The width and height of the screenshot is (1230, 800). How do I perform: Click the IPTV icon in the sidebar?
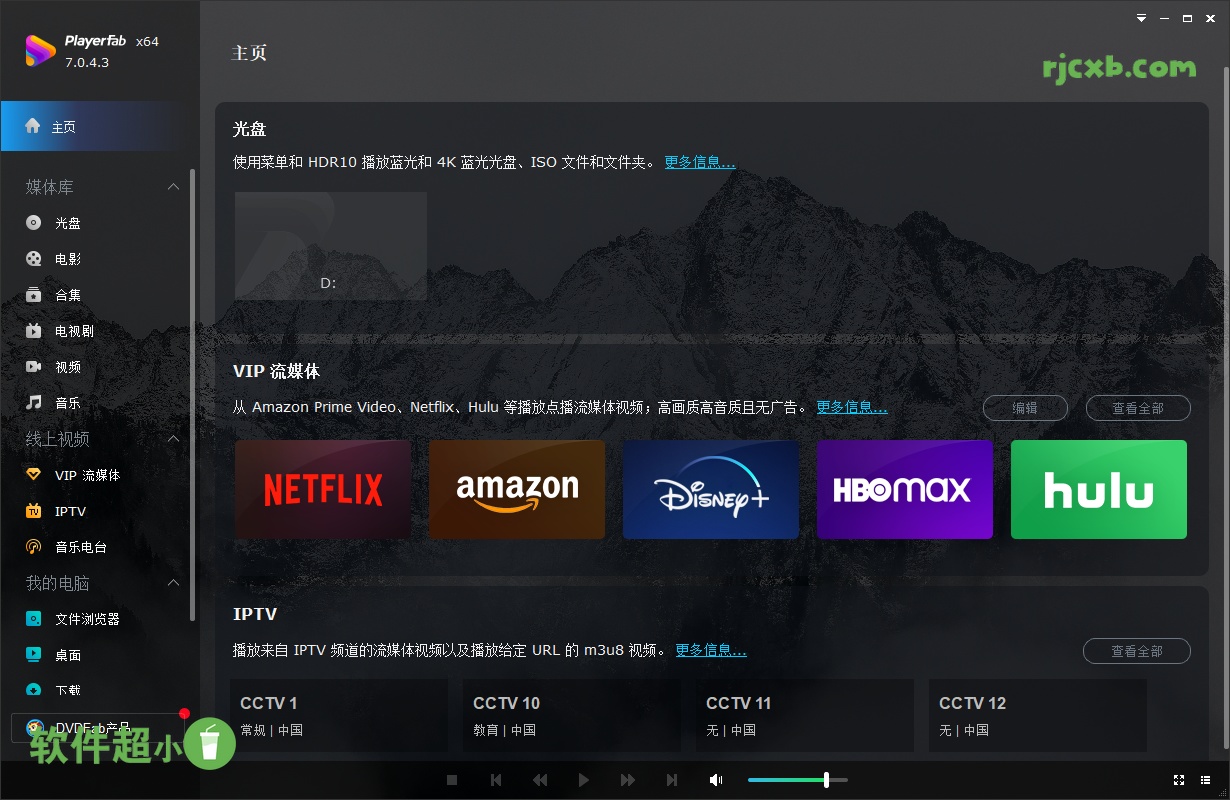pyautogui.click(x=34, y=510)
